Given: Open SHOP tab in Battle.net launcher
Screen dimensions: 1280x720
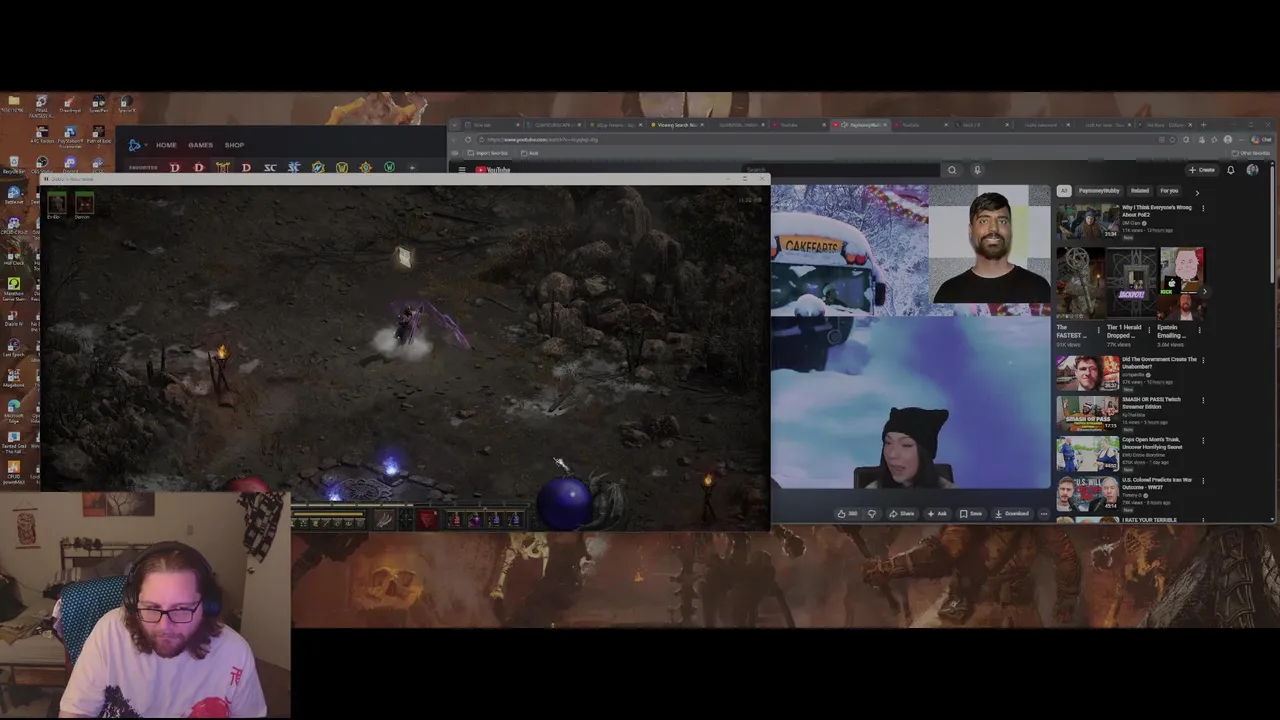Looking at the screenshot, I should click(x=234, y=145).
